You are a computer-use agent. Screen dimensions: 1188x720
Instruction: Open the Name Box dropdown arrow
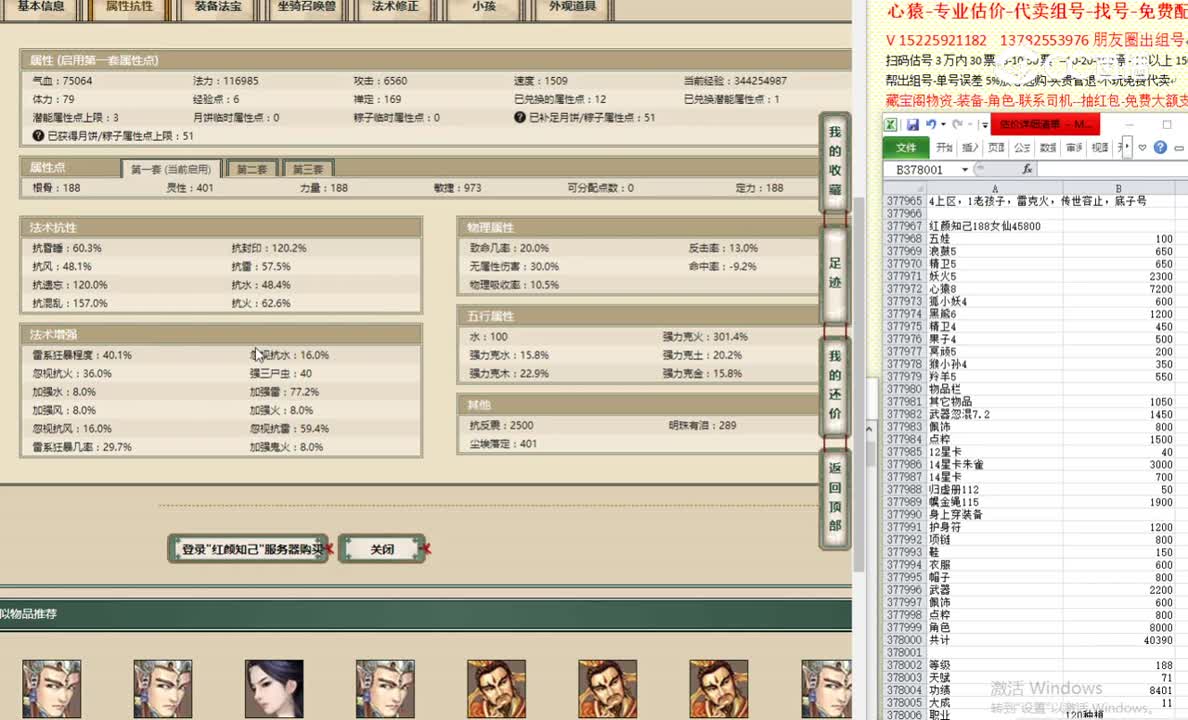coord(964,169)
